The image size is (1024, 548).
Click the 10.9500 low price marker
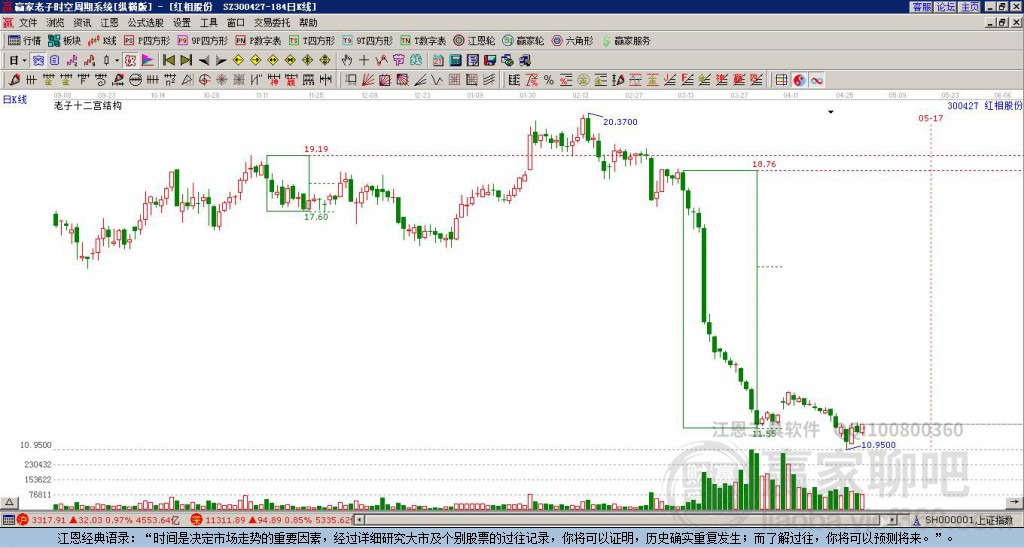878,445
